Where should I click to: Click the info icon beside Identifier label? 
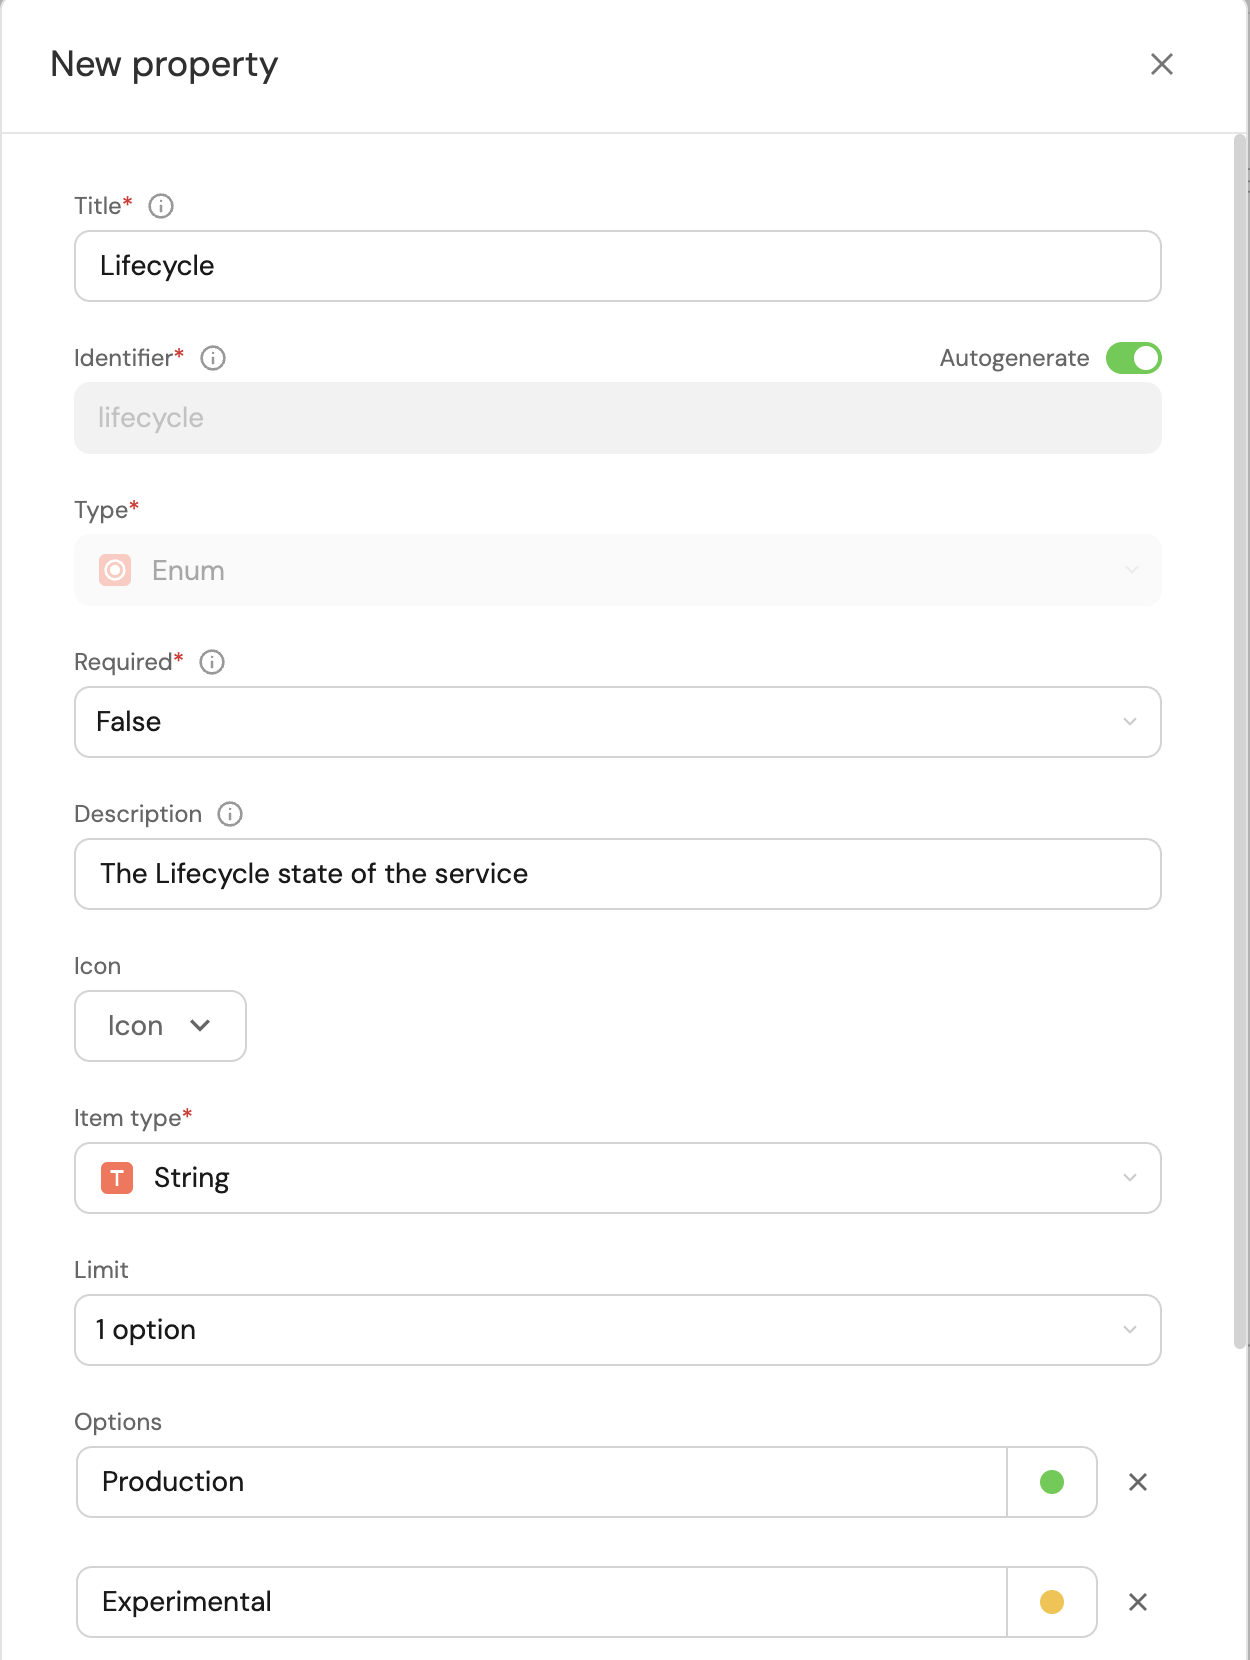click(x=213, y=358)
